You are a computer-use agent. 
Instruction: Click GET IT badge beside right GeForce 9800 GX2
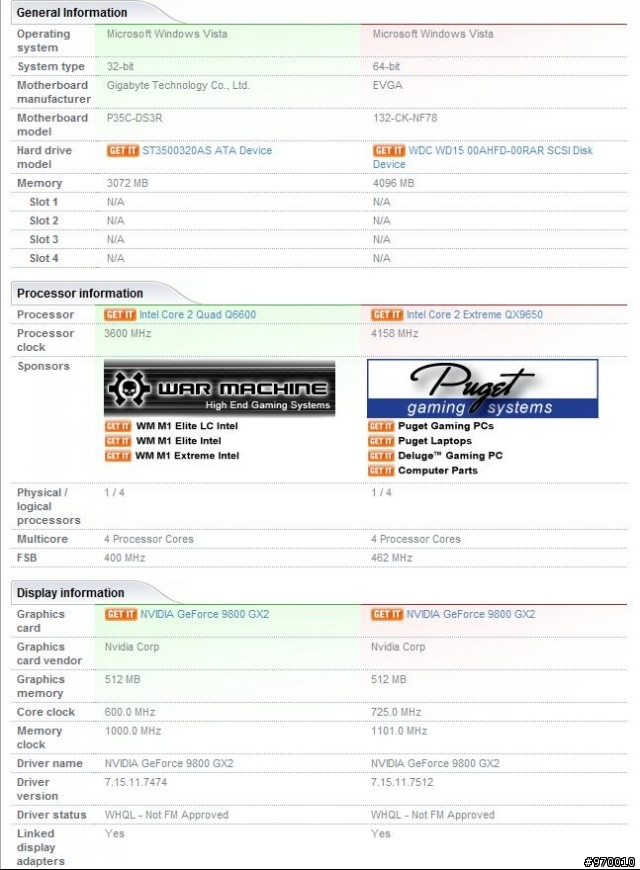[387, 614]
